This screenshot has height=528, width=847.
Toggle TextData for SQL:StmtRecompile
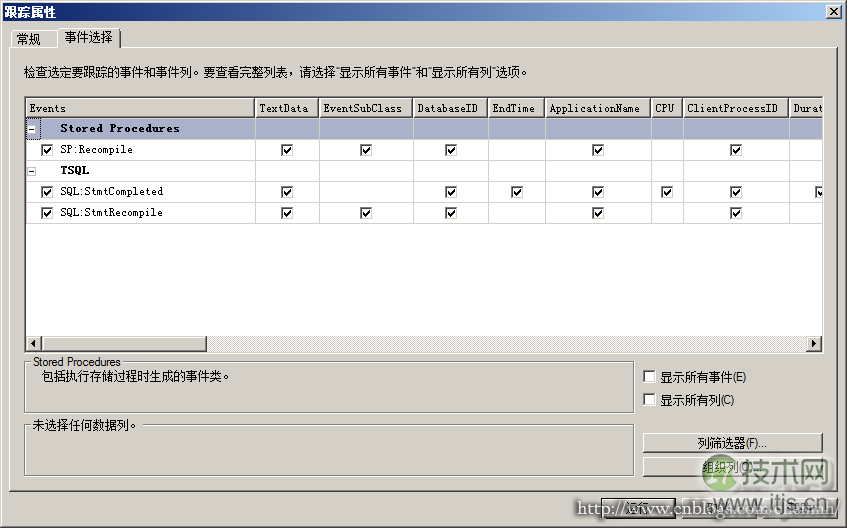tap(287, 213)
